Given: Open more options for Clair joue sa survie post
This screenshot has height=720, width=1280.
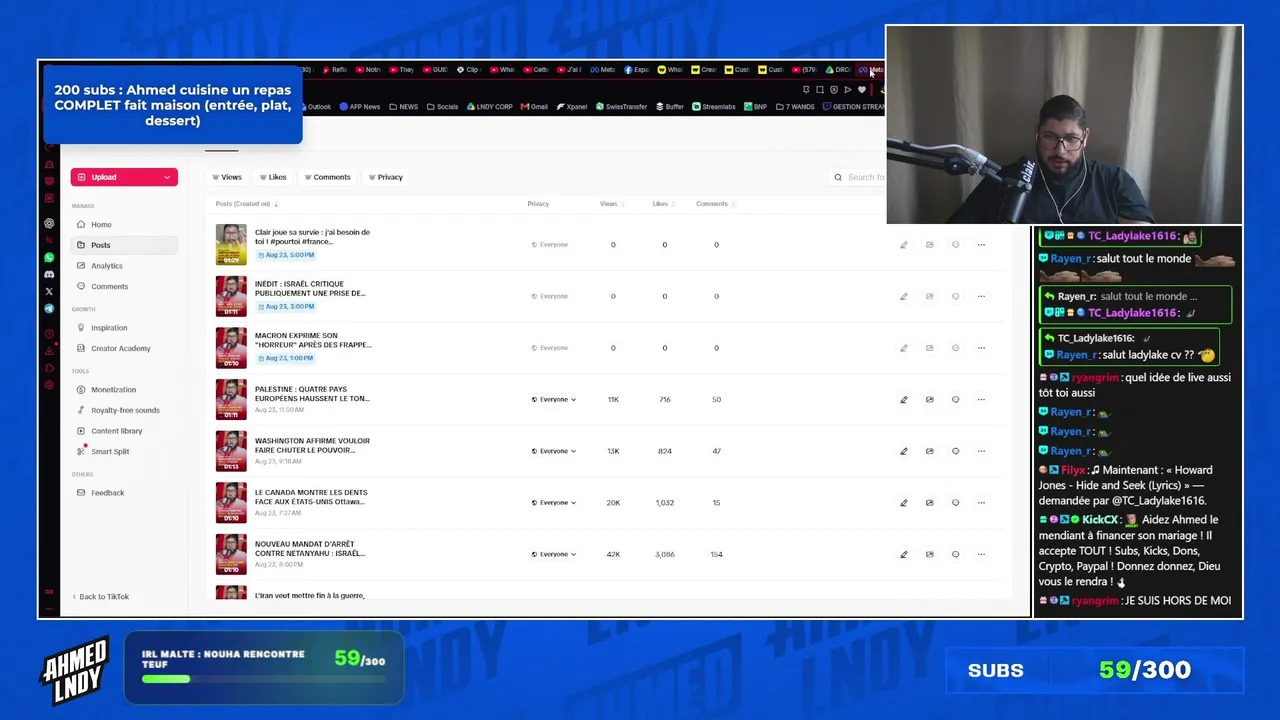Looking at the screenshot, I should tap(981, 245).
